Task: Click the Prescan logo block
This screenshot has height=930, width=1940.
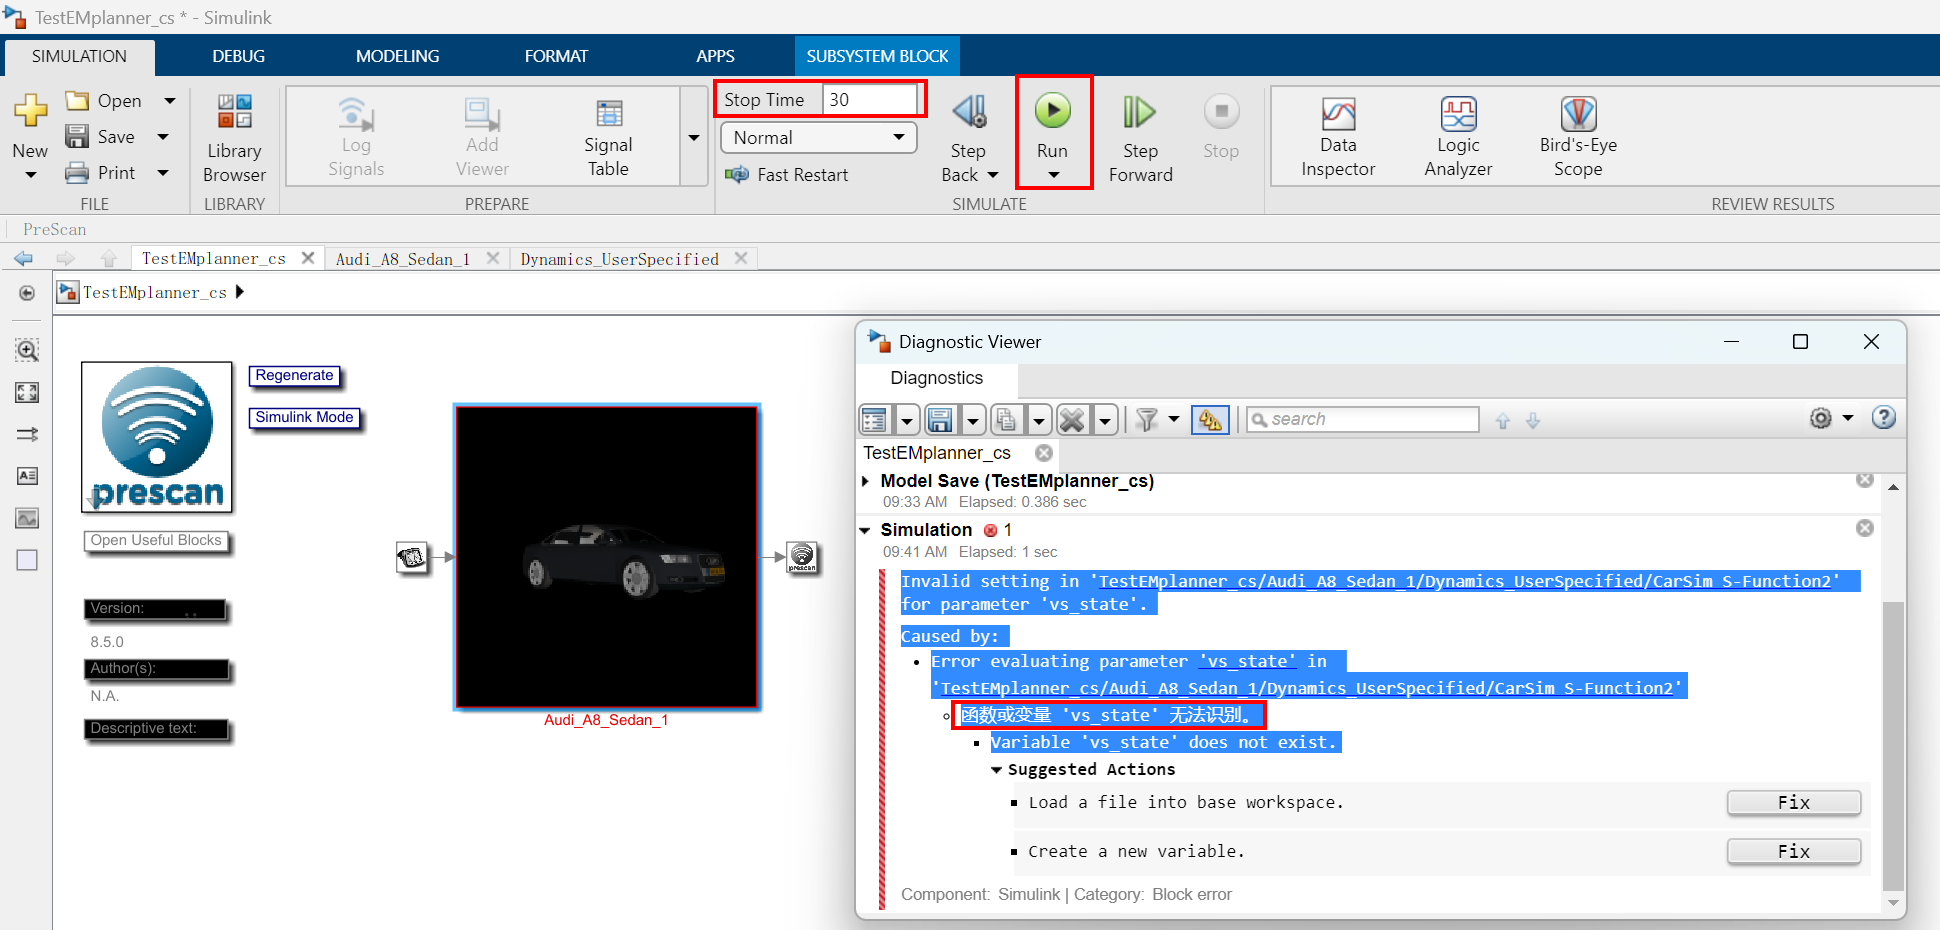Action: click(157, 438)
